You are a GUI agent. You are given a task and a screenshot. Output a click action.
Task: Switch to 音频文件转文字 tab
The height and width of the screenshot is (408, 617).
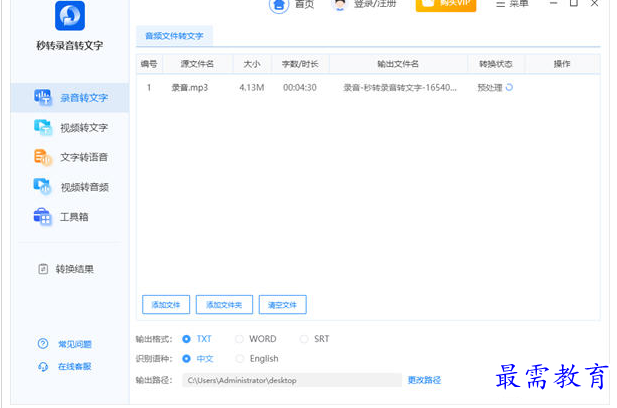pyautogui.click(x=174, y=36)
